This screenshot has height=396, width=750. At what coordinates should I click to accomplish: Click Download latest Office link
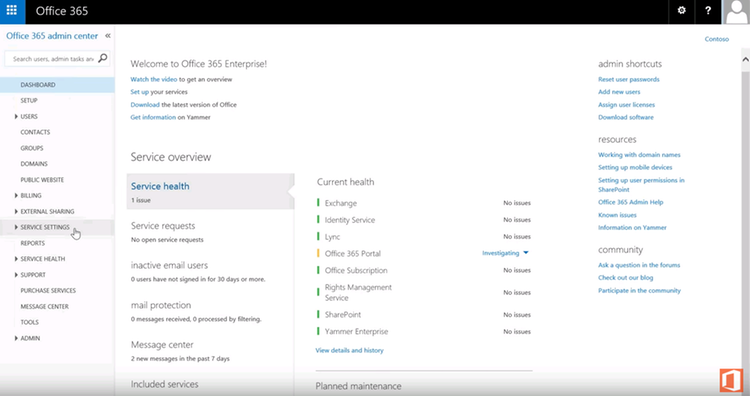[x=145, y=104]
